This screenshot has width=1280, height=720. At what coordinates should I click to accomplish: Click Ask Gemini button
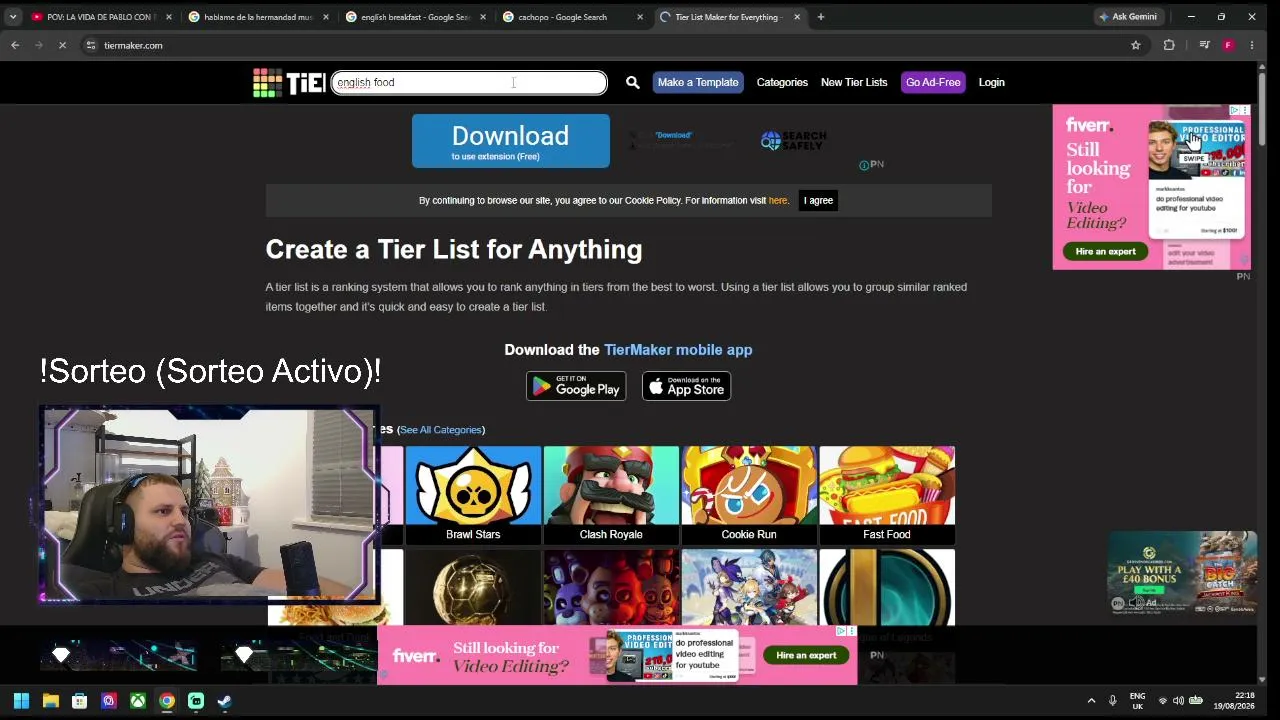[1128, 17]
